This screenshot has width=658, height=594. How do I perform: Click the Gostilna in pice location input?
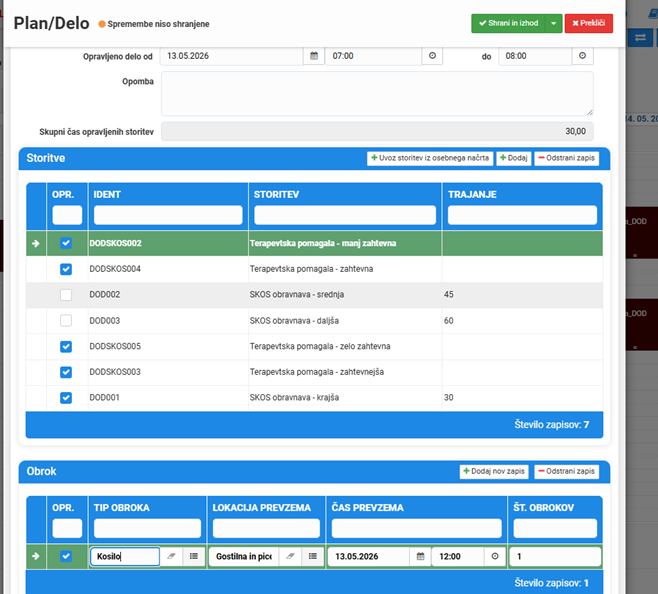pyautogui.click(x=244, y=556)
